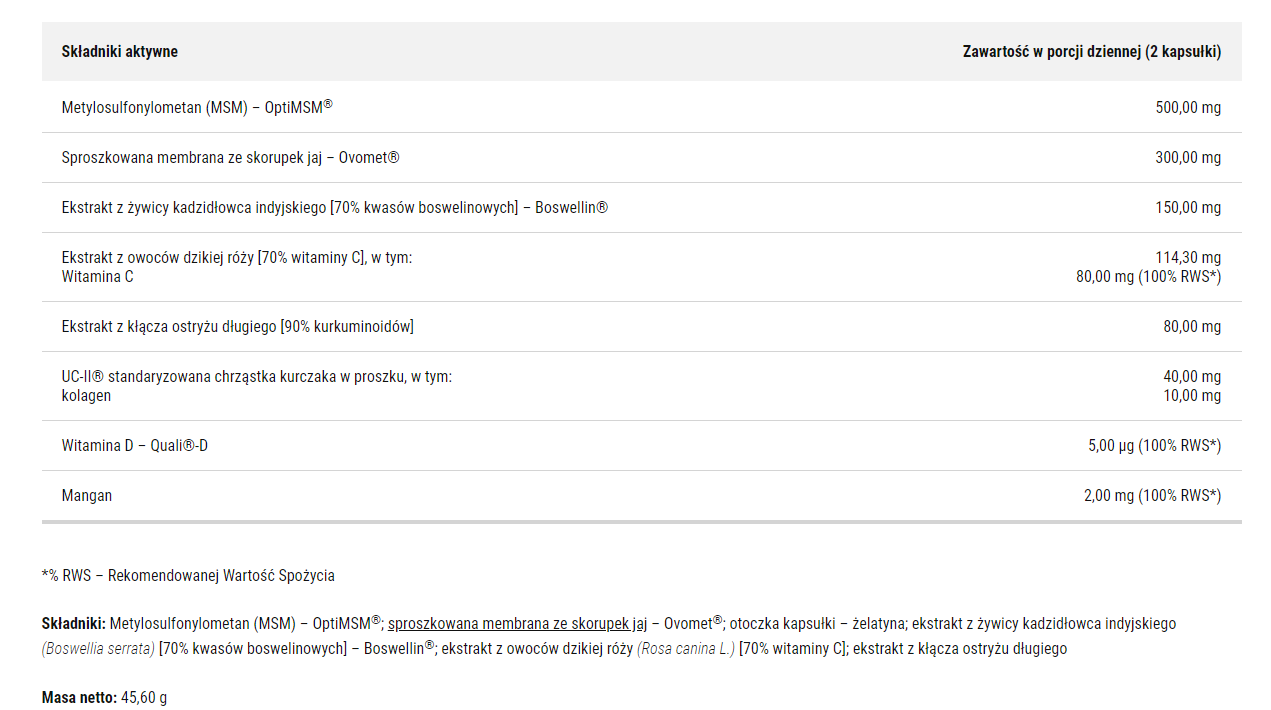Click the 'Witamina C' sub-row label
This screenshot has width=1271, height=710.
pos(97,277)
